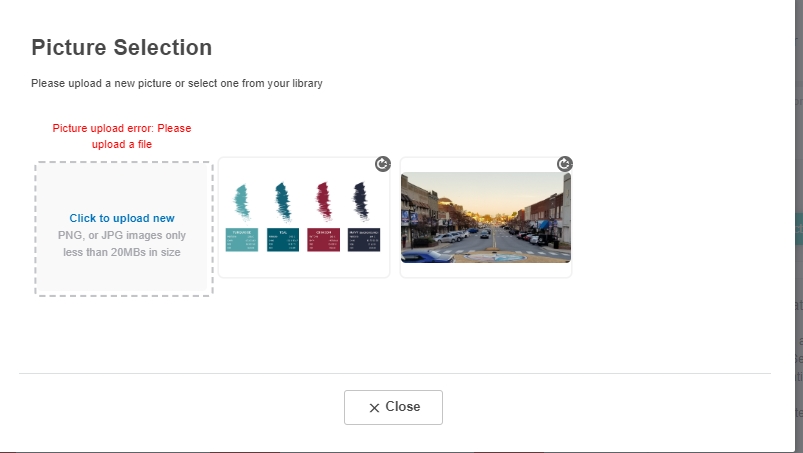Click the 'Click to upload new' link
Screen dimensions: 803x453
[122, 218]
